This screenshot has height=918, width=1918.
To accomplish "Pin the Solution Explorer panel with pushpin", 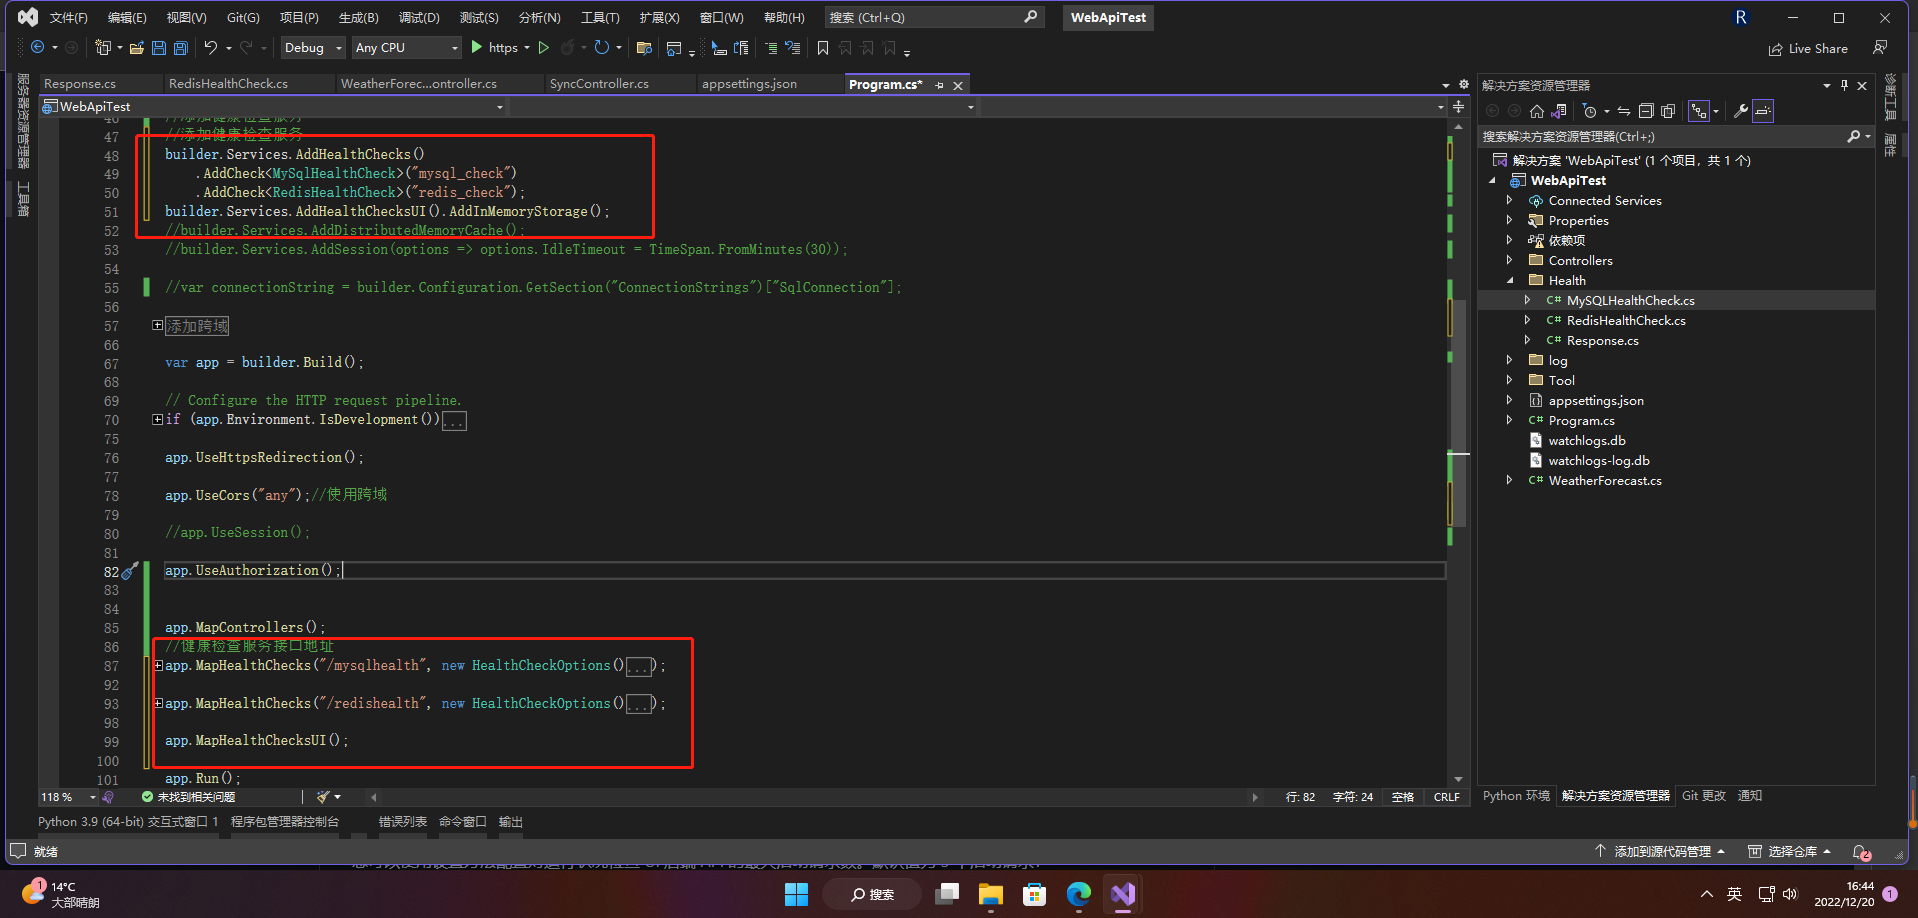I will 1845,85.
